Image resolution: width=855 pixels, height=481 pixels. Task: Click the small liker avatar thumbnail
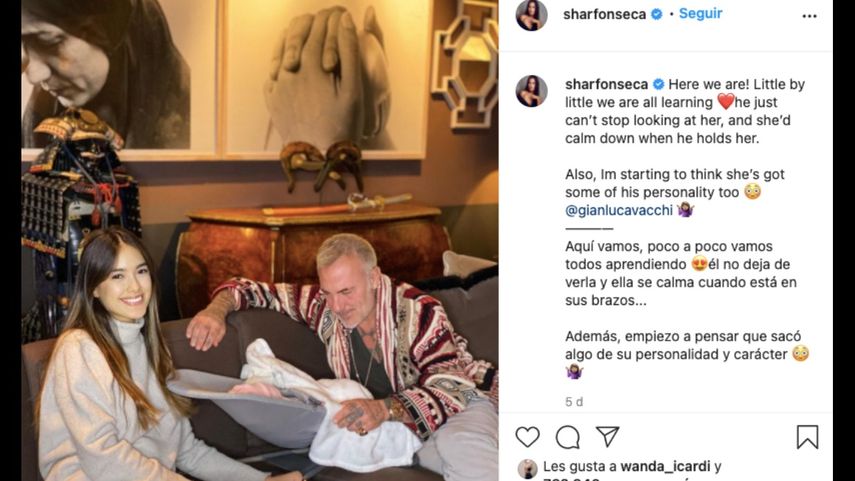click(x=527, y=468)
